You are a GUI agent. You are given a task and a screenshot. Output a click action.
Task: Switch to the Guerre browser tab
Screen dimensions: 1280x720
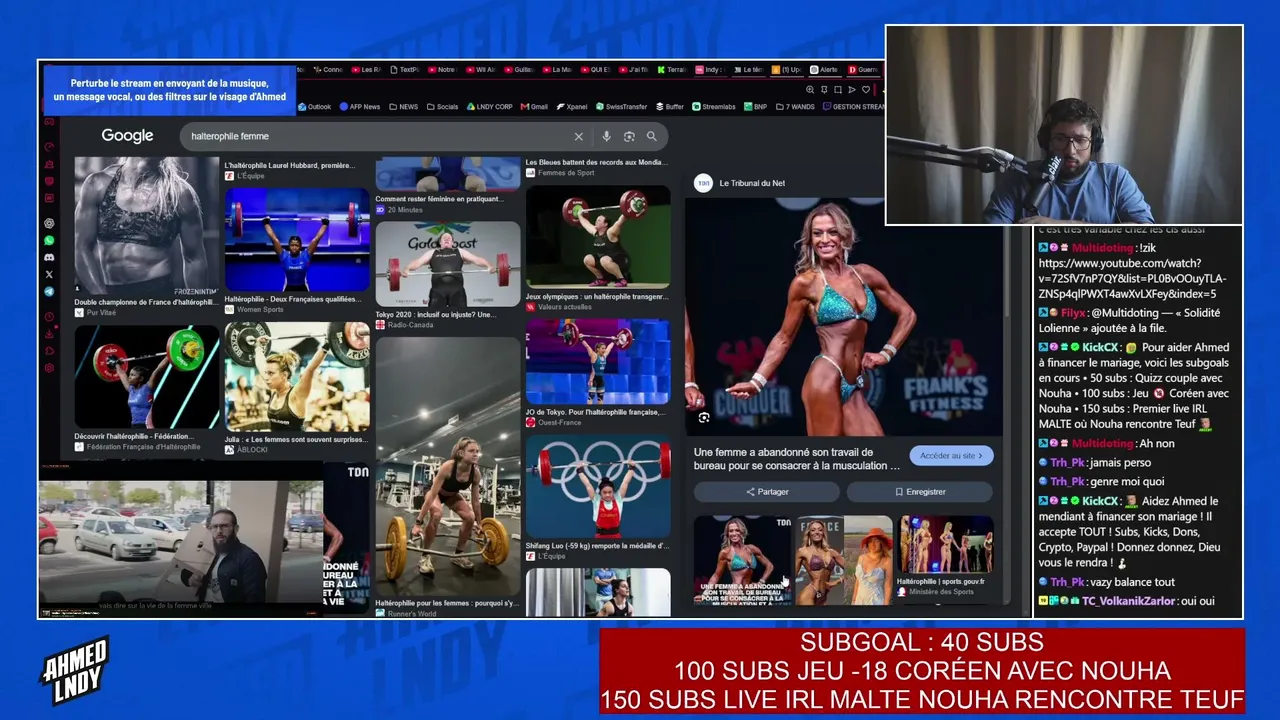click(x=863, y=70)
